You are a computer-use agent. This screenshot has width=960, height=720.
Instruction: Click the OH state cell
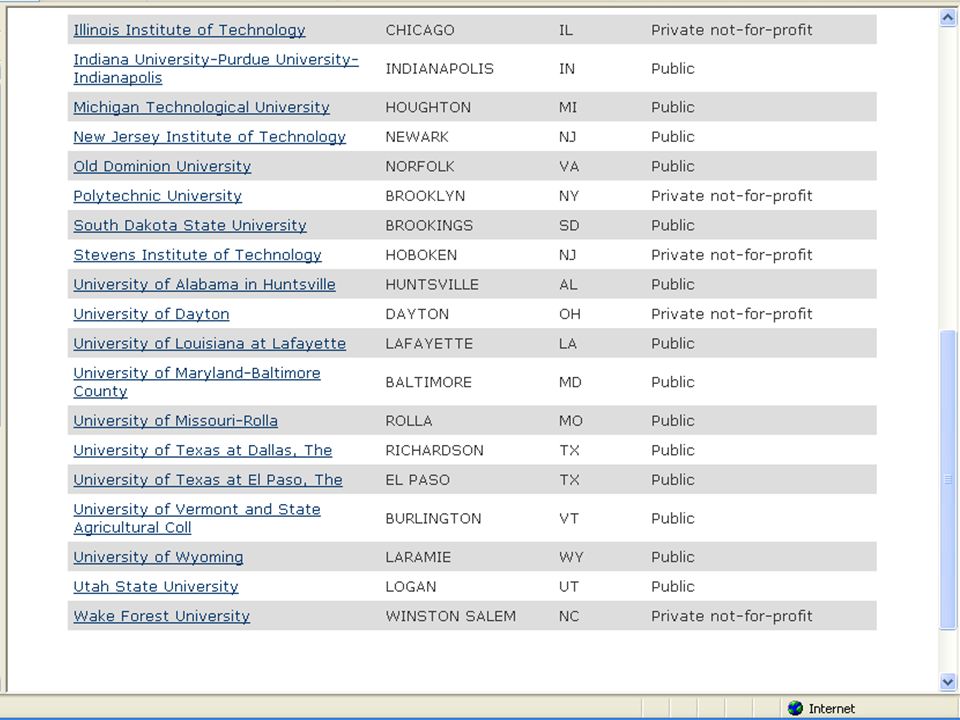[569, 314]
